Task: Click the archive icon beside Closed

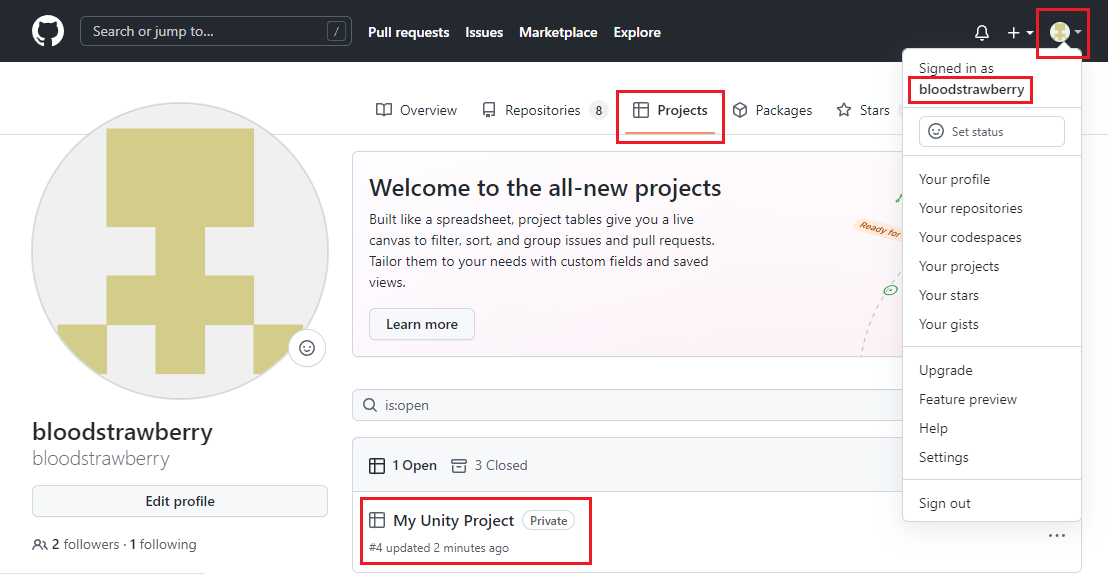Action: click(x=459, y=466)
